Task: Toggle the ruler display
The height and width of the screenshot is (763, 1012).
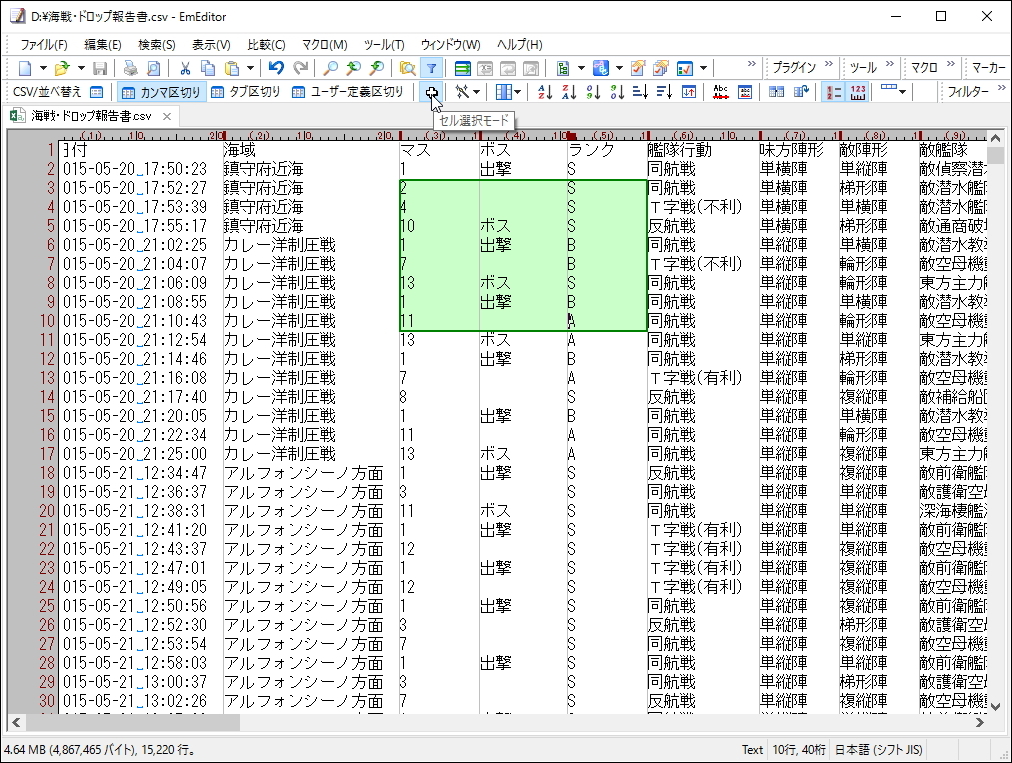Action: click(857, 93)
